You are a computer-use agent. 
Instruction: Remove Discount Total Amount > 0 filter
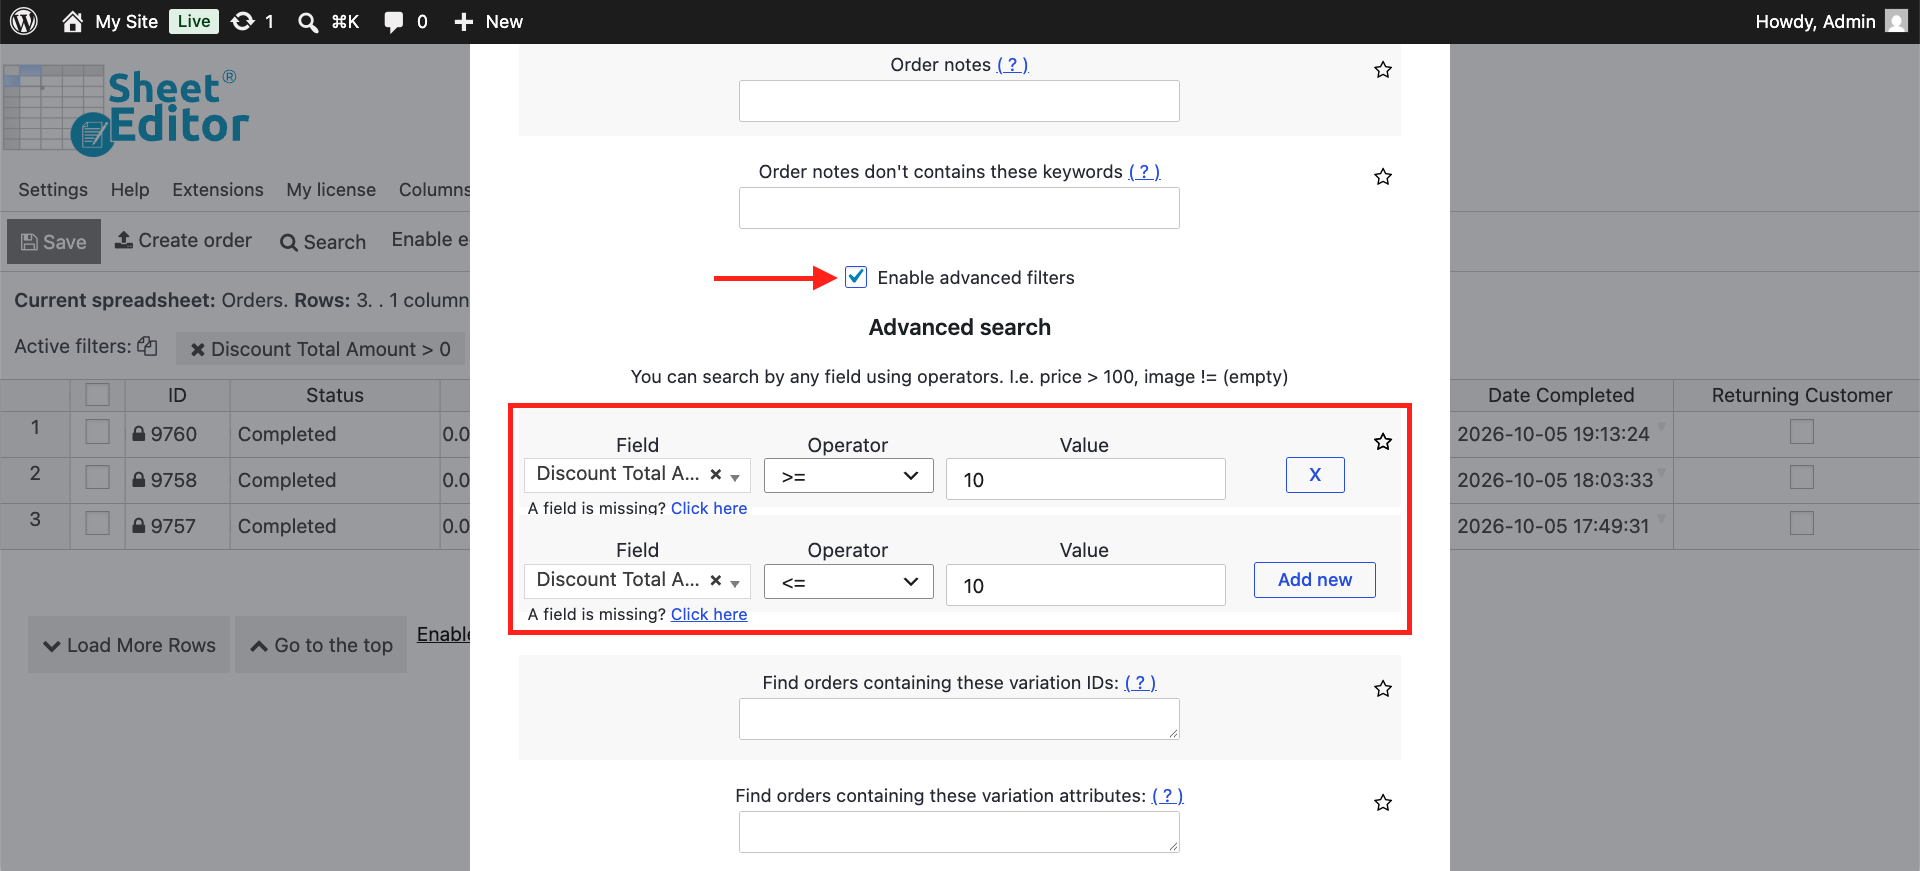(x=198, y=350)
